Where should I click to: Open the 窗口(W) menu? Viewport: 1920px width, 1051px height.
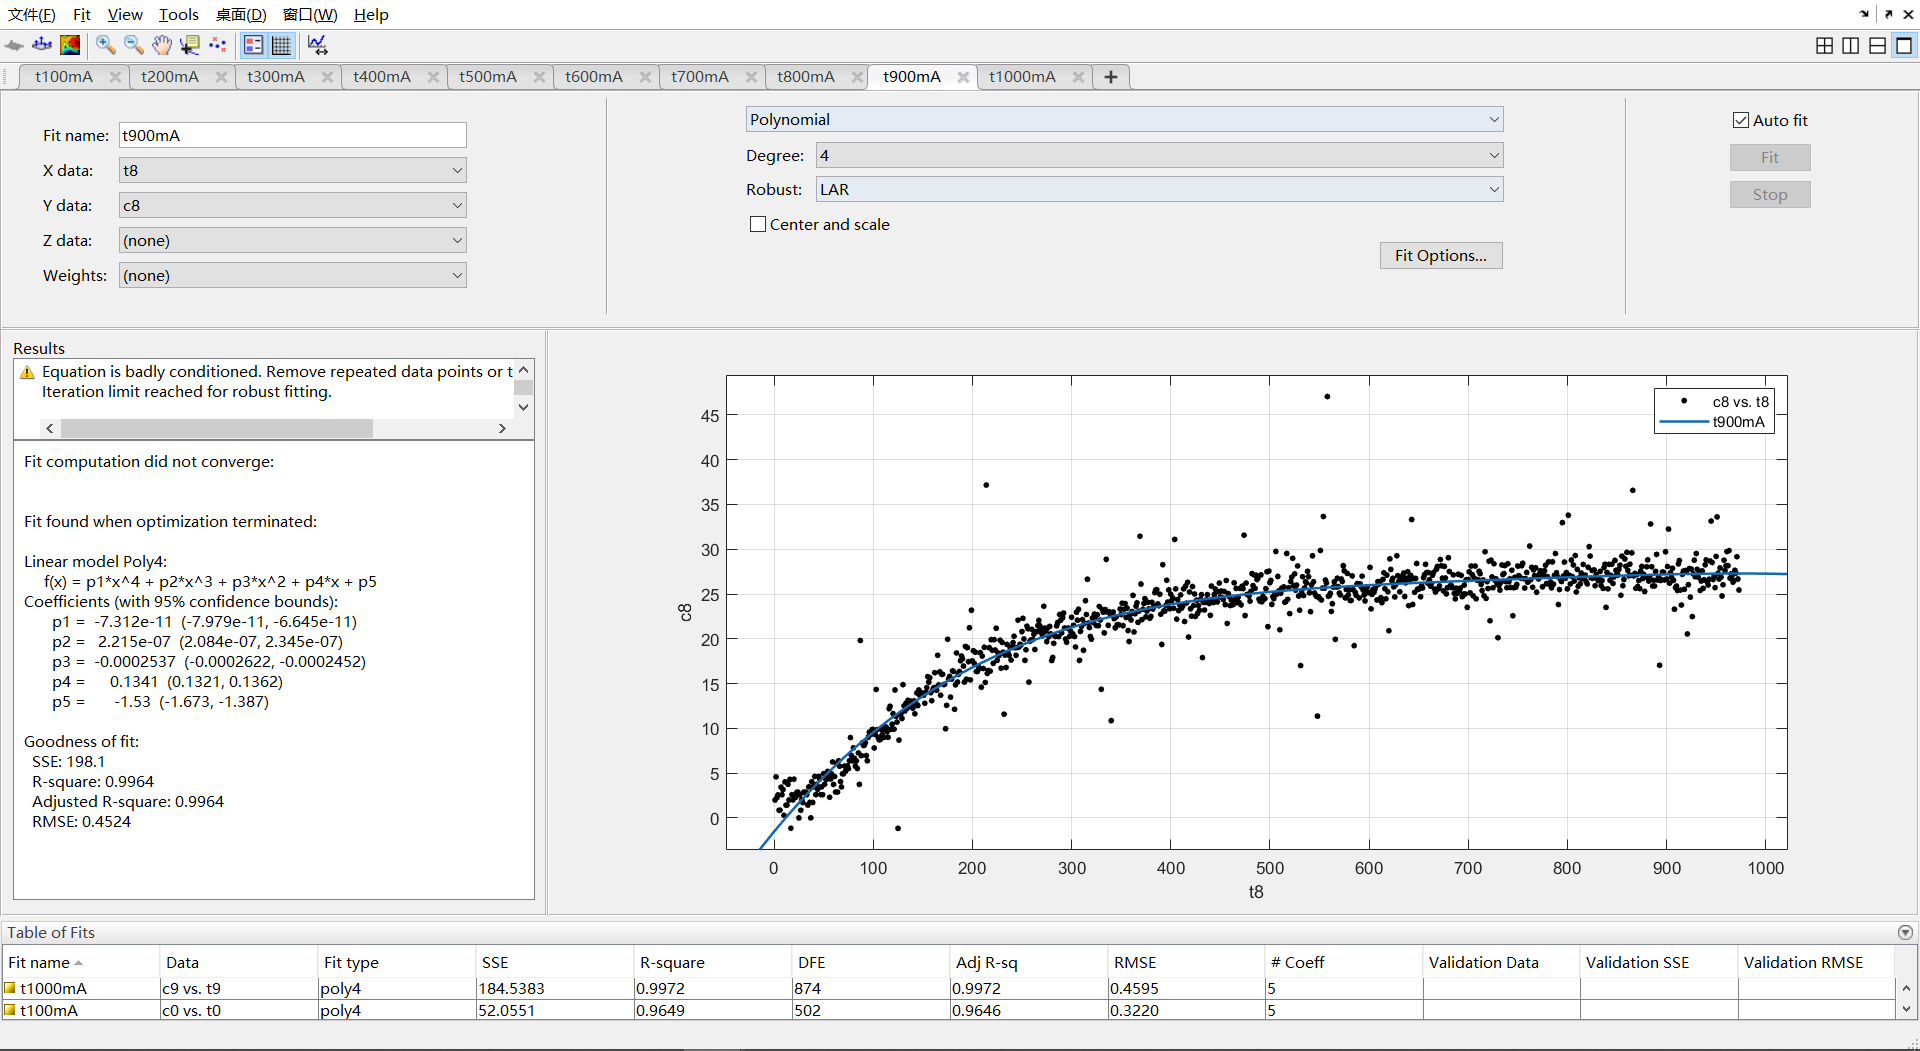click(x=310, y=14)
